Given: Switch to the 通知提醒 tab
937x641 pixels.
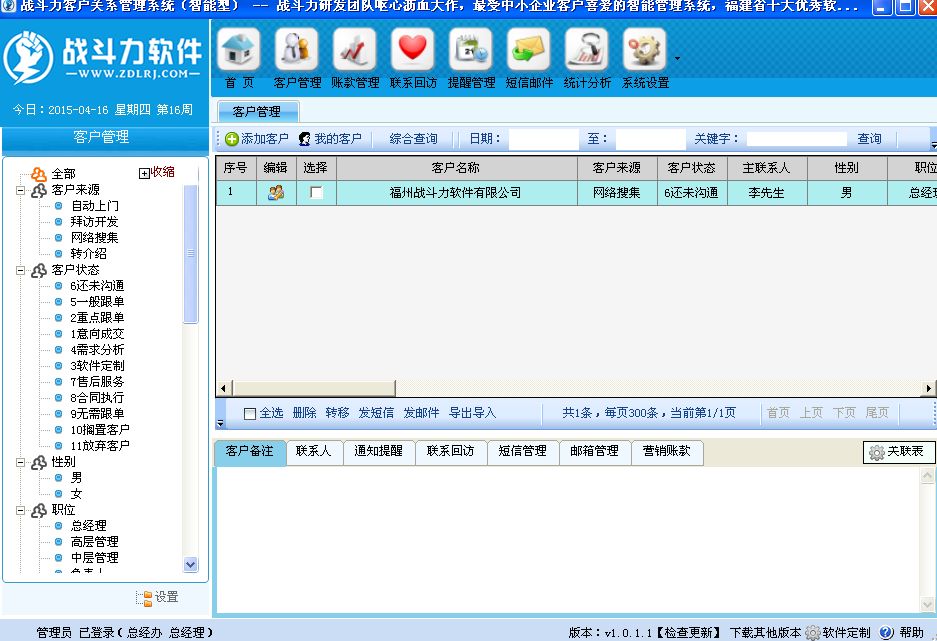Looking at the screenshot, I should [379, 451].
